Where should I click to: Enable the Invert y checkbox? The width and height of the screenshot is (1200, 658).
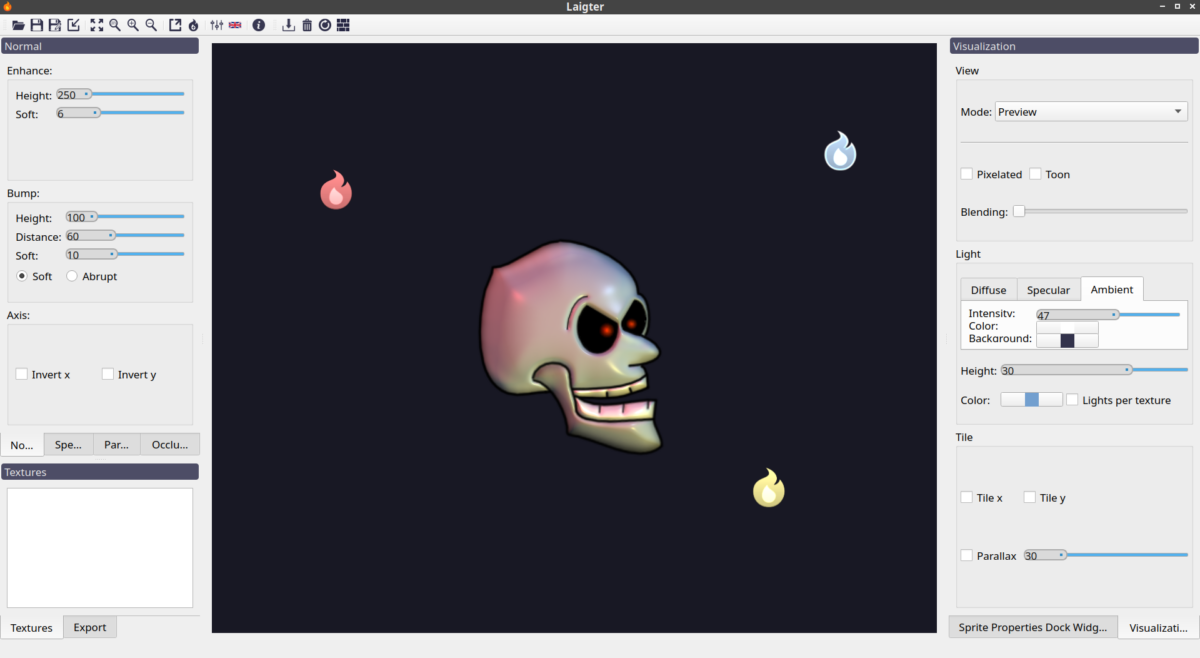coord(108,374)
